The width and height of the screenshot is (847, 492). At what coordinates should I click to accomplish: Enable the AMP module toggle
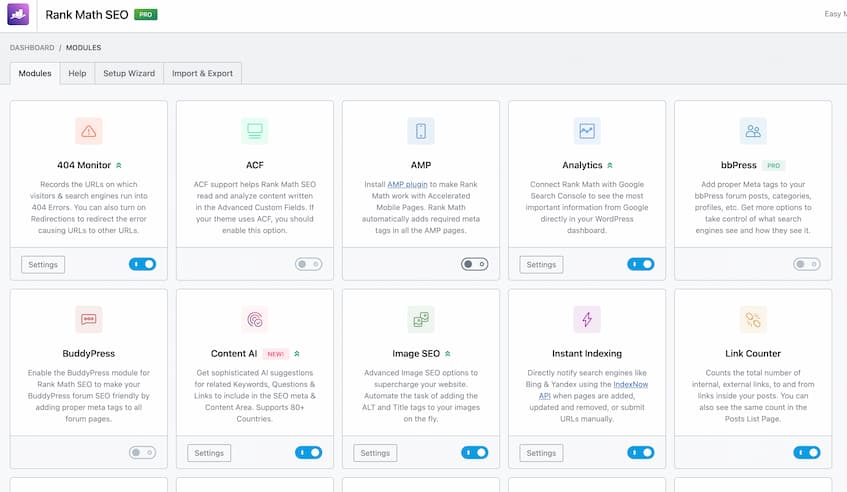pos(475,264)
